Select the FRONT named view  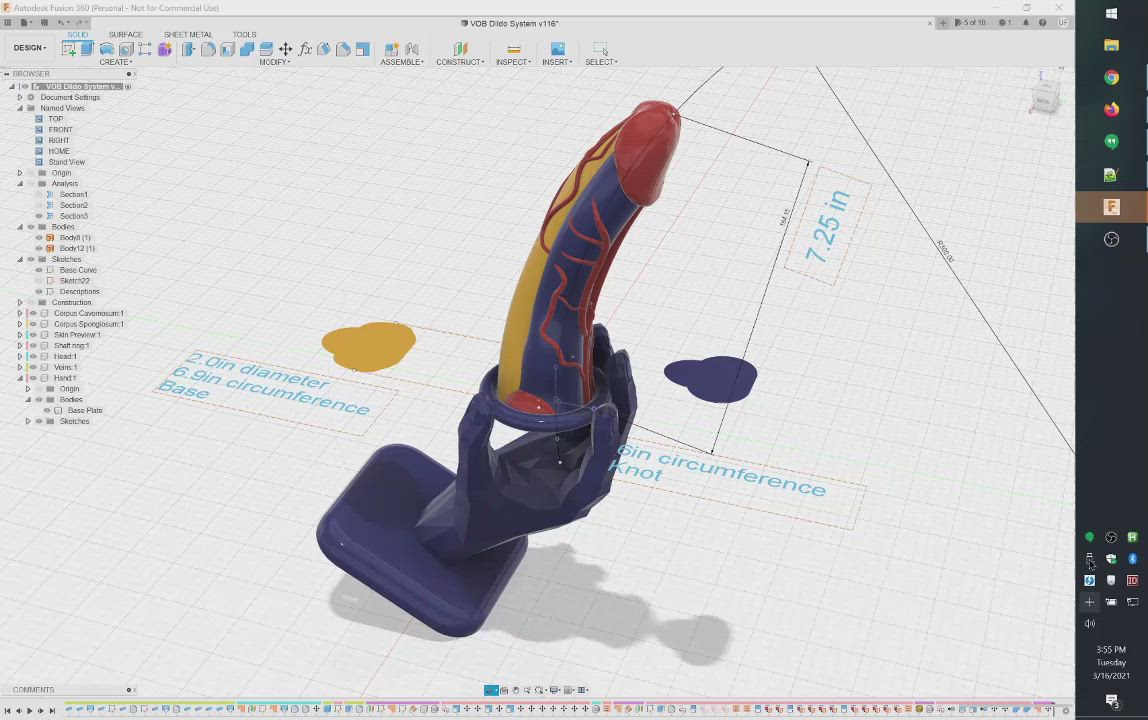(60, 130)
